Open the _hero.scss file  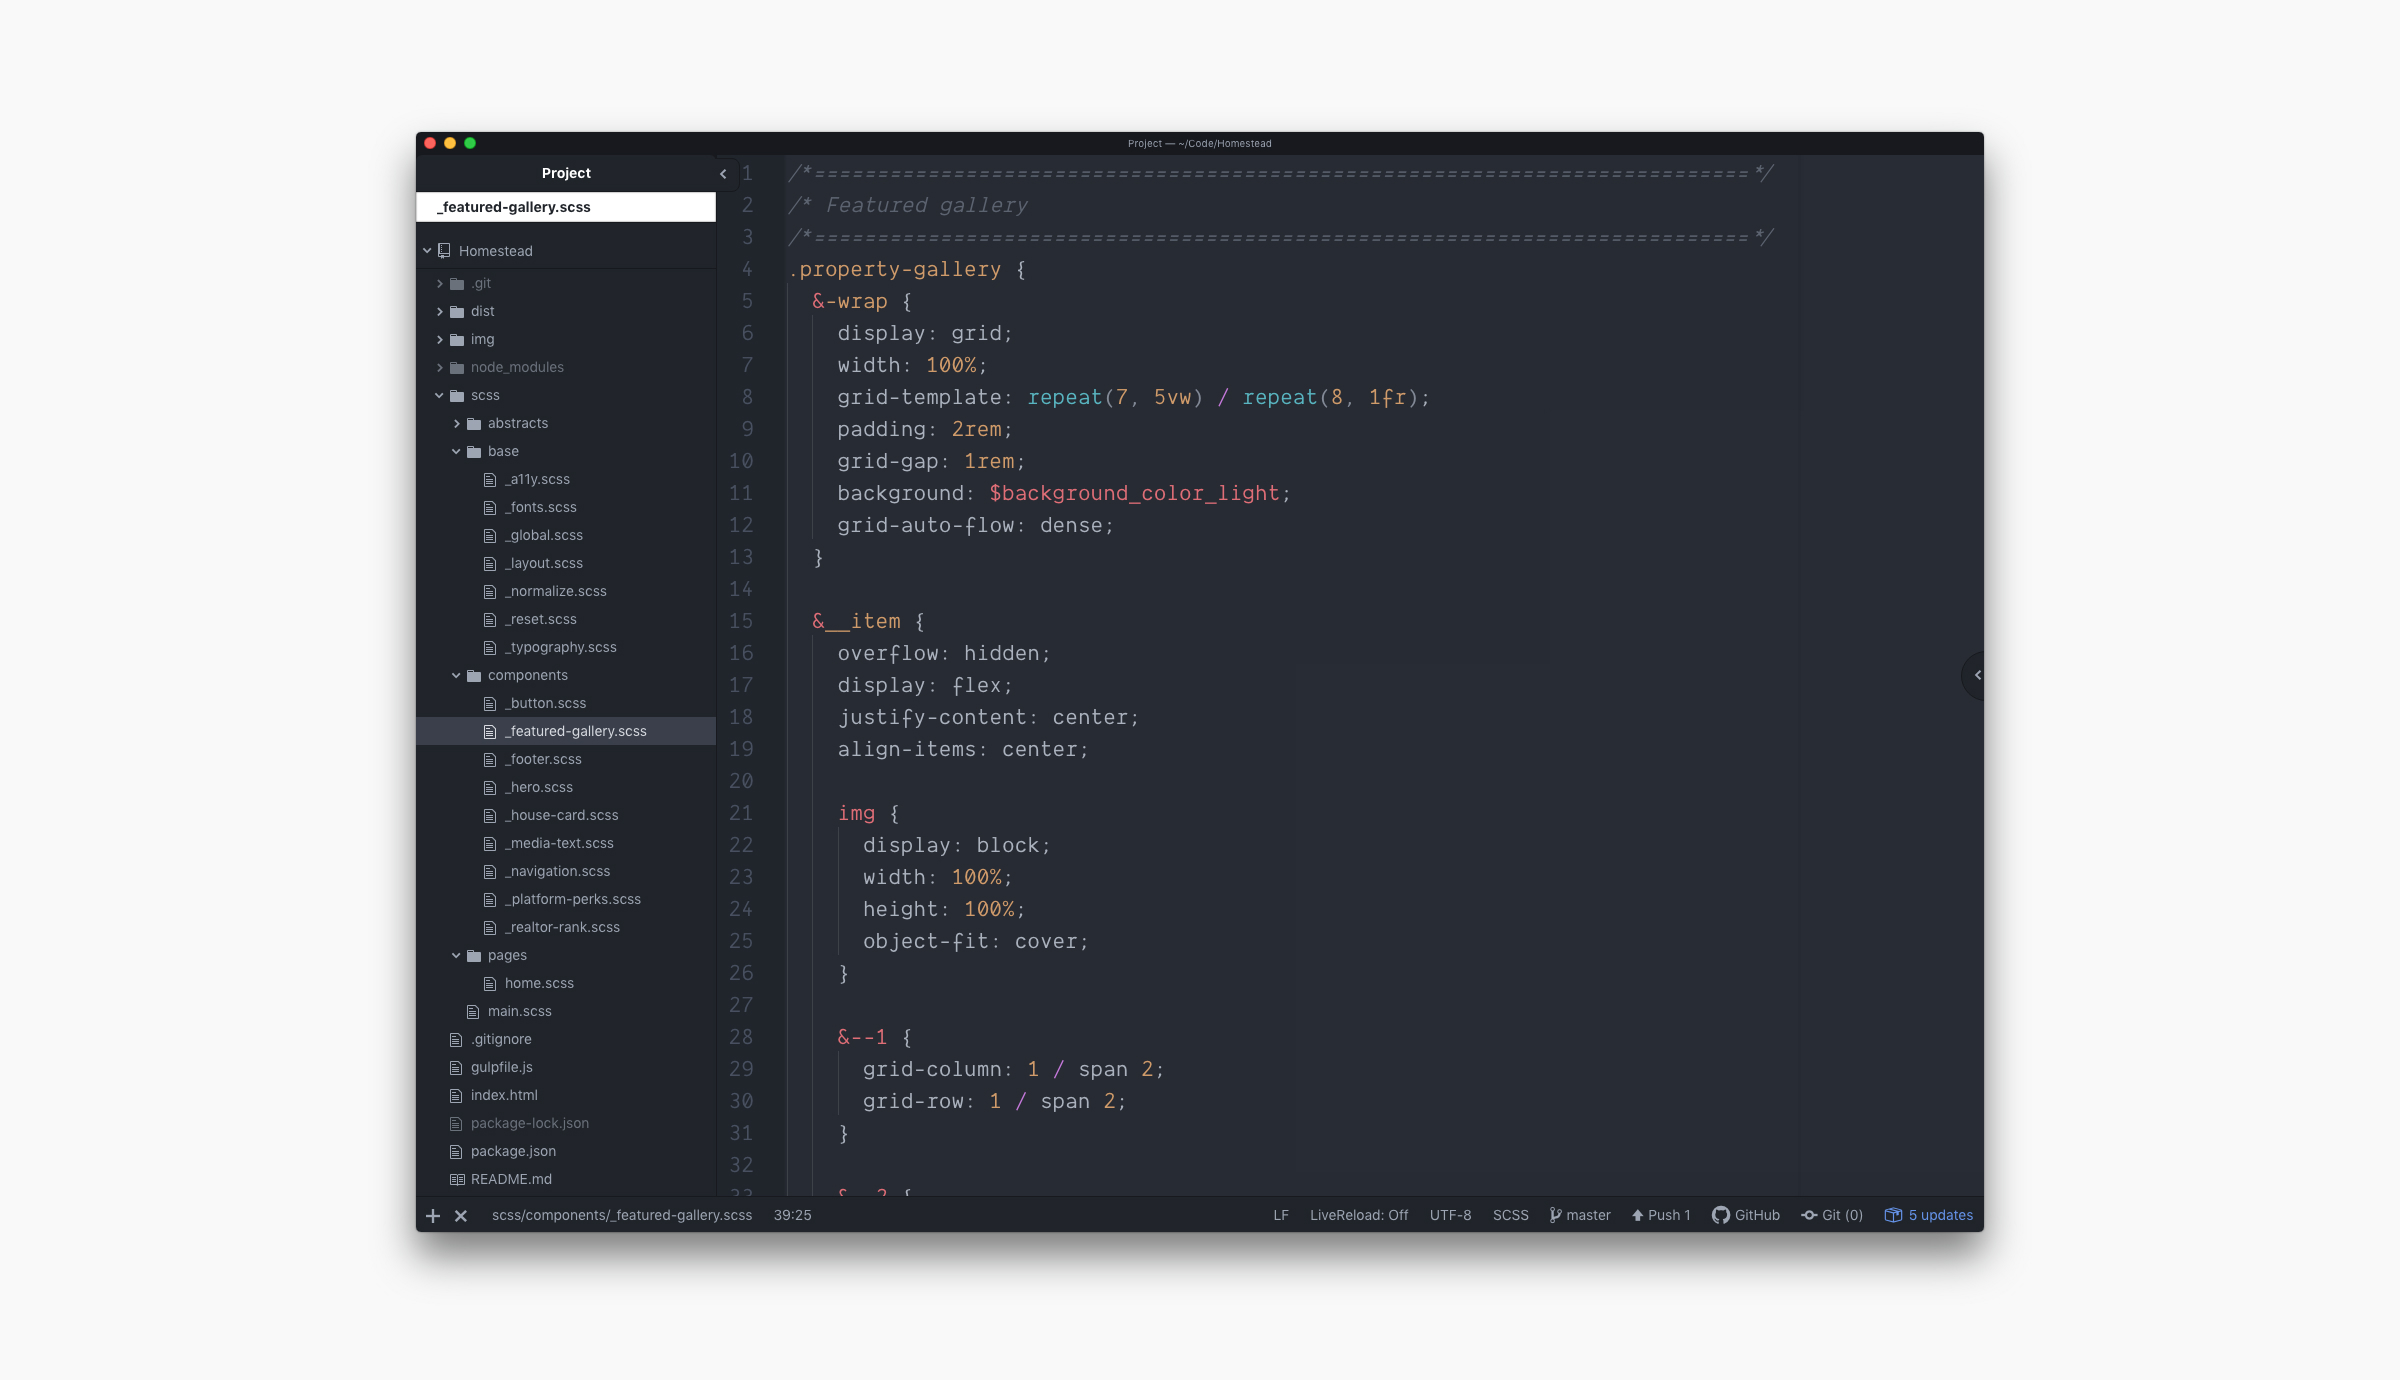click(x=539, y=787)
